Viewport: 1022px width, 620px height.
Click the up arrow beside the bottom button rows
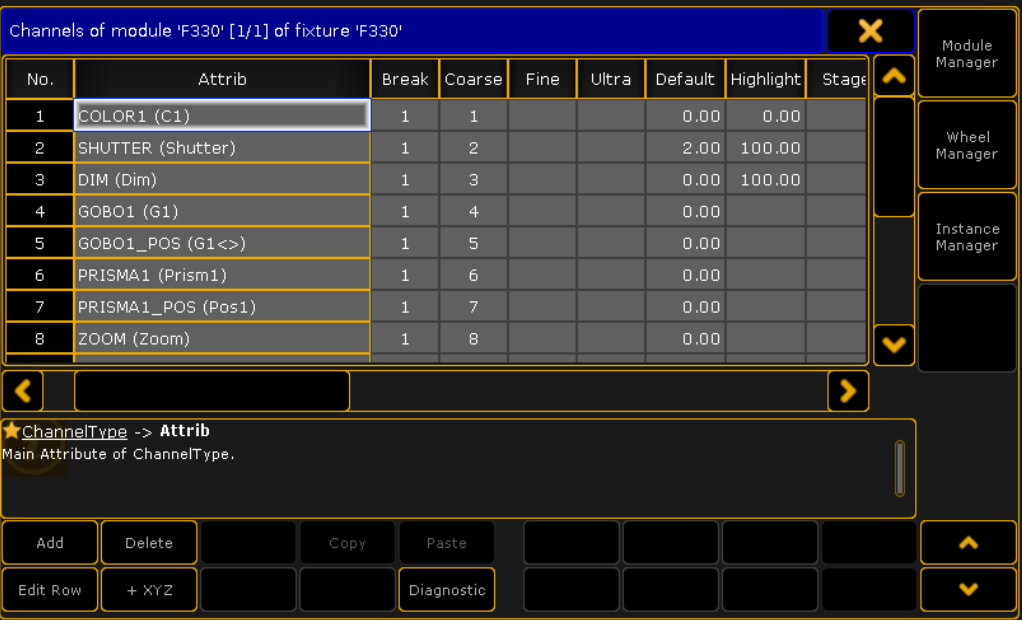point(969,542)
